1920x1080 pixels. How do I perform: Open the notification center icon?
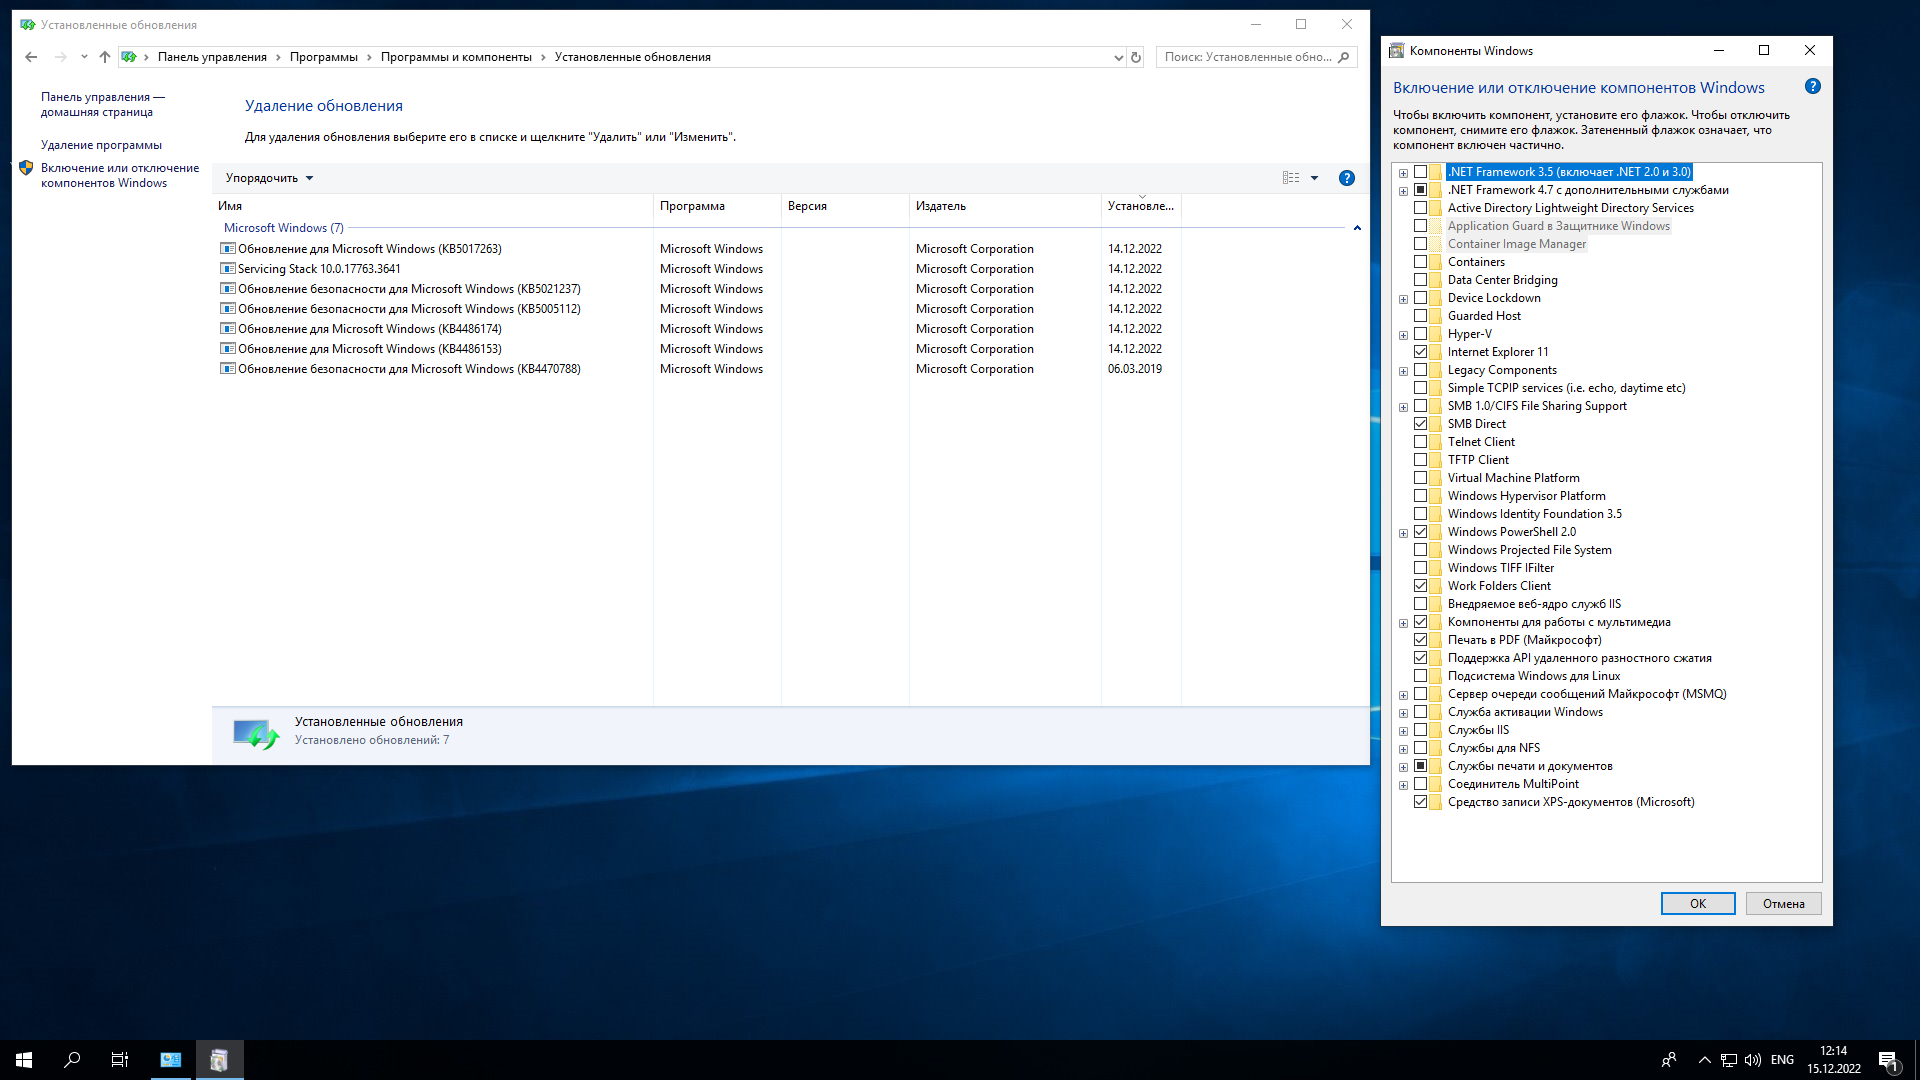[x=1887, y=1060]
